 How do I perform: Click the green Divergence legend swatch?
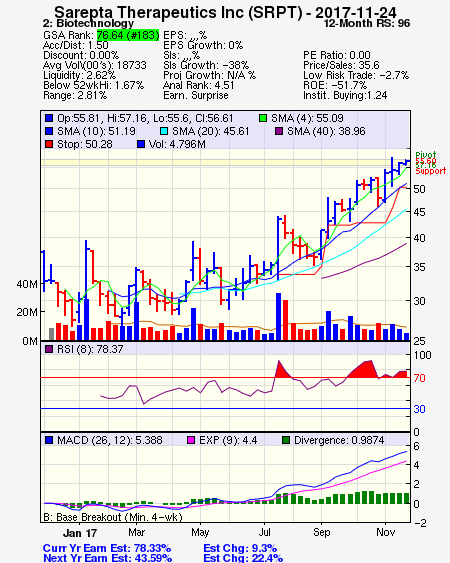[286, 440]
